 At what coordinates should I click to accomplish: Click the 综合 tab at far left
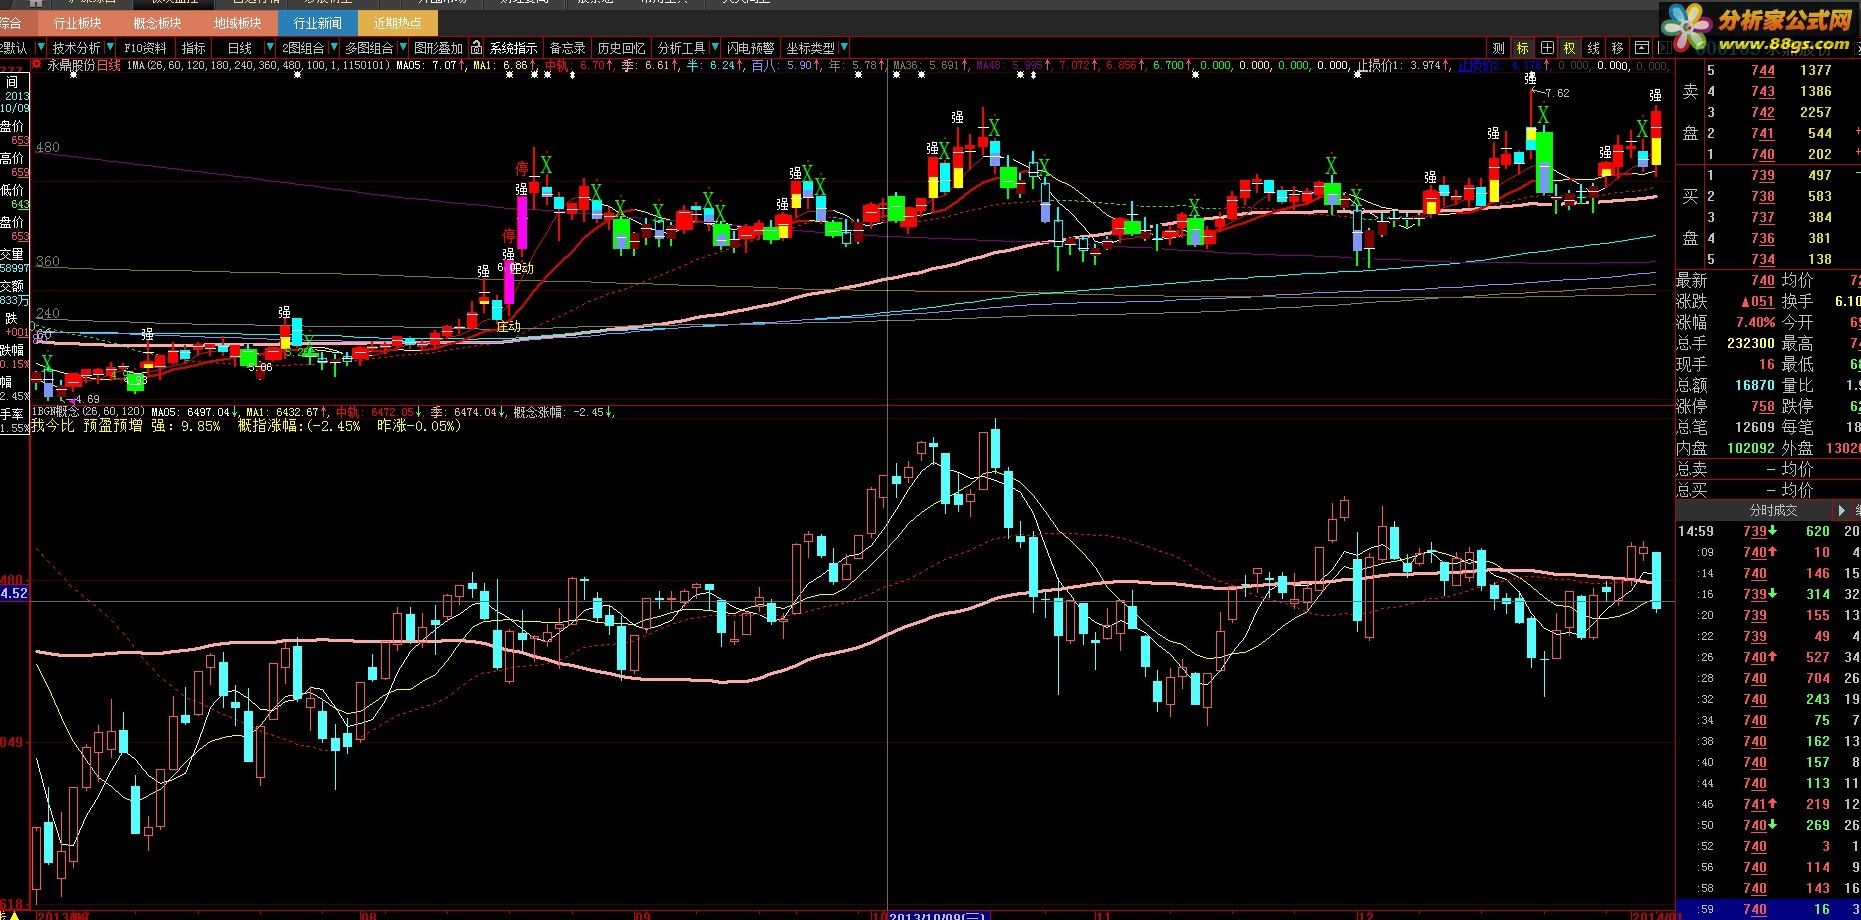10,23
